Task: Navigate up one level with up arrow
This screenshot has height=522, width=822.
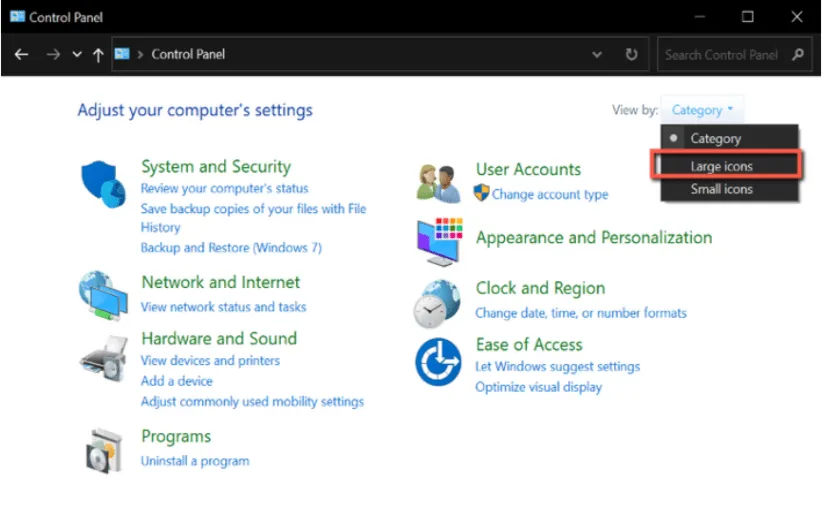Action: point(97,55)
